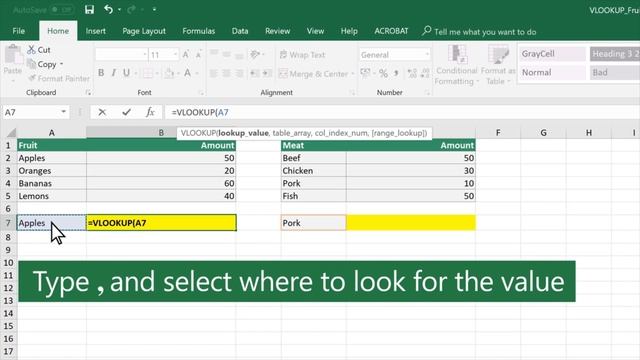Click the Increase Font Size icon
This screenshot has height=360, width=640.
point(186,54)
